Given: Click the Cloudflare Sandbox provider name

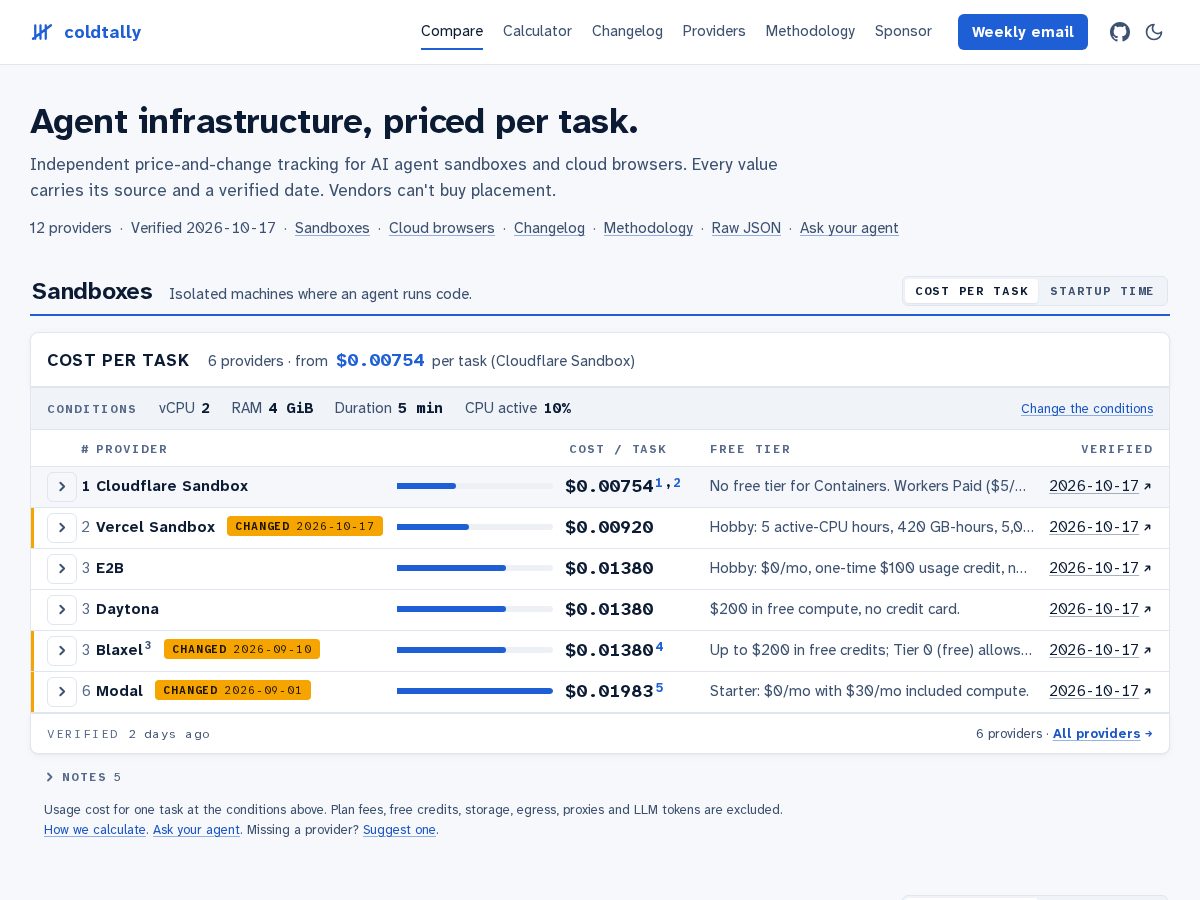Looking at the screenshot, I should coord(172,486).
